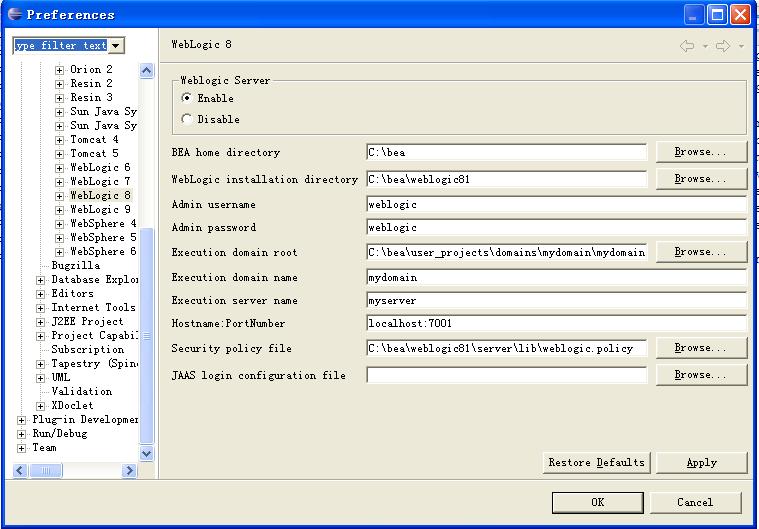
Task: Click the tree horizontal scroll left arrow
Action: pyautogui.click(x=20, y=470)
